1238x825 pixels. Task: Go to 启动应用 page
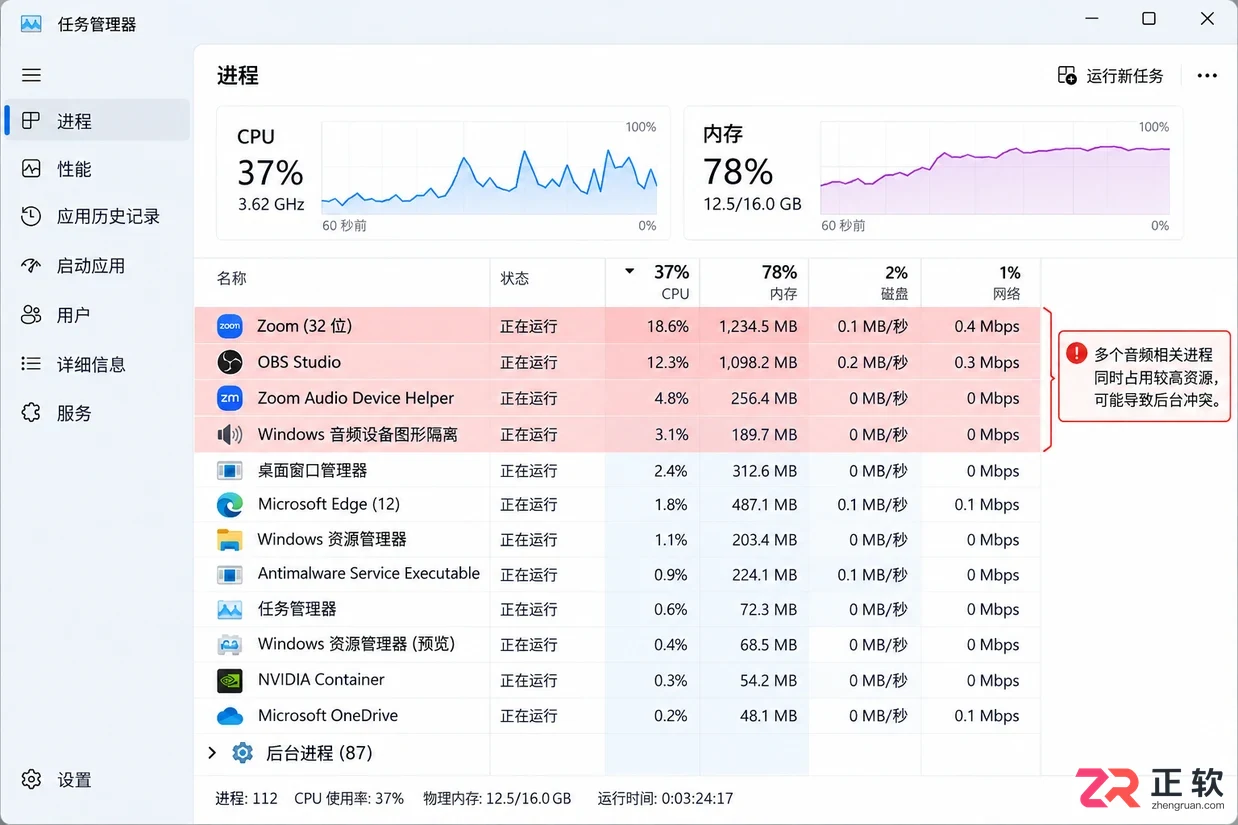coord(97,265)
